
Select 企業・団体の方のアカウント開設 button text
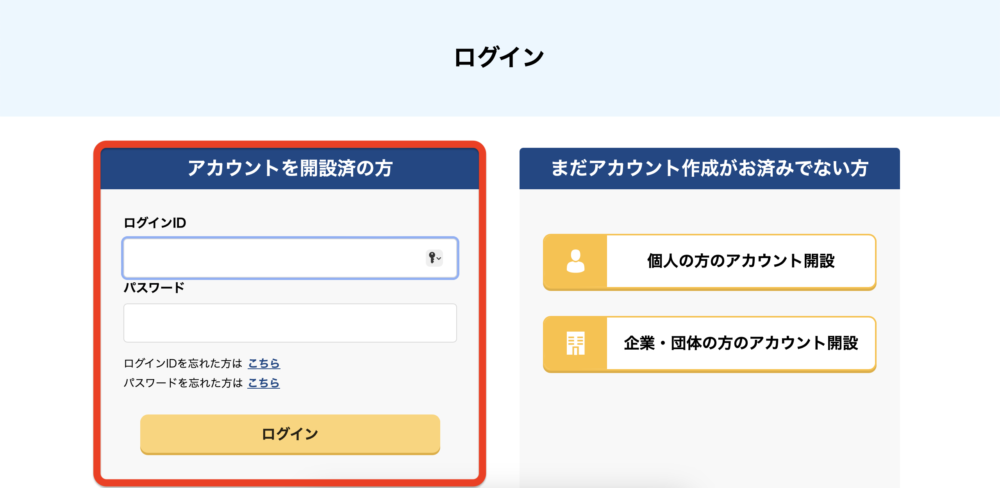click(x=740, y=344)
